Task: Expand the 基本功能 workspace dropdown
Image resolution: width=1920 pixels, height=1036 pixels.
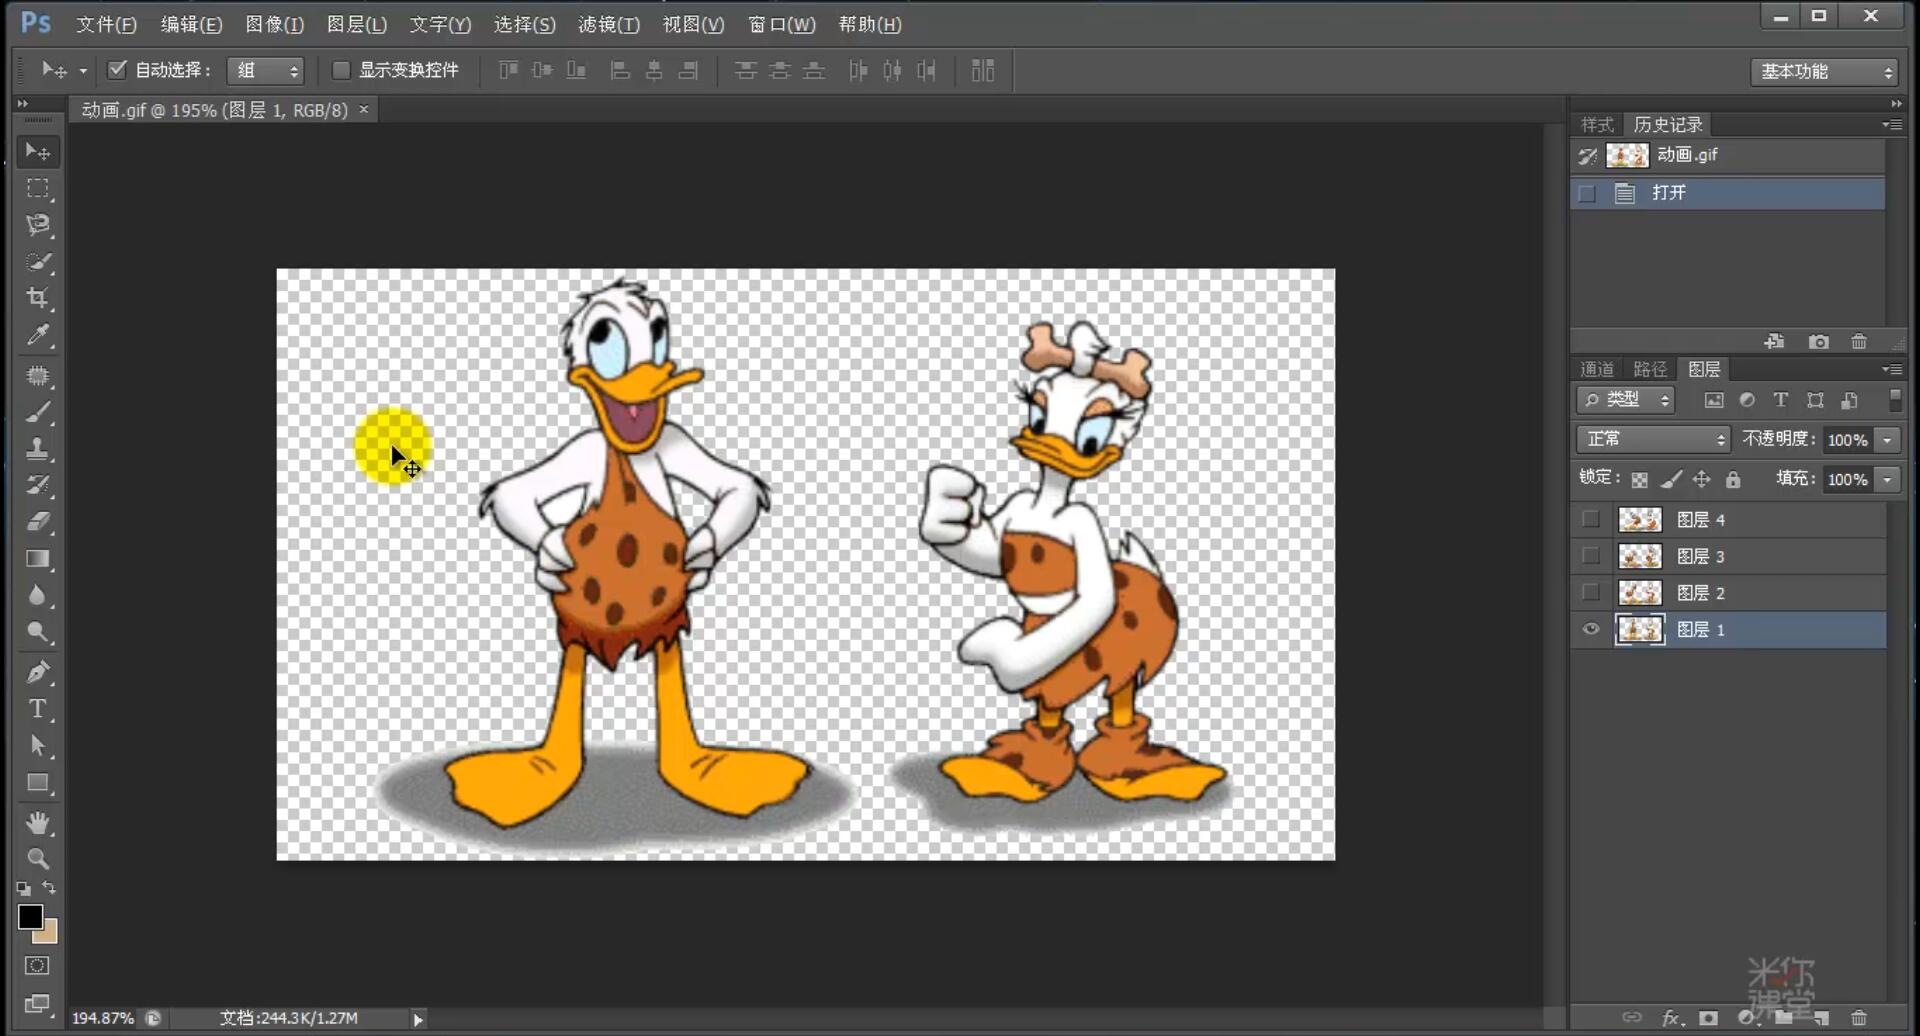Action: (x=1824, y=72)
